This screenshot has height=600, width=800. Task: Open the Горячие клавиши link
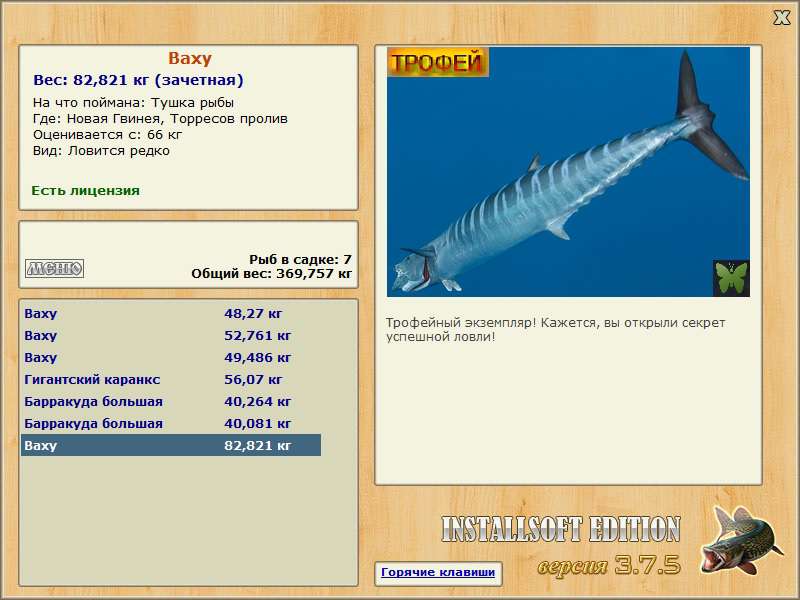(x=438, y=572)
